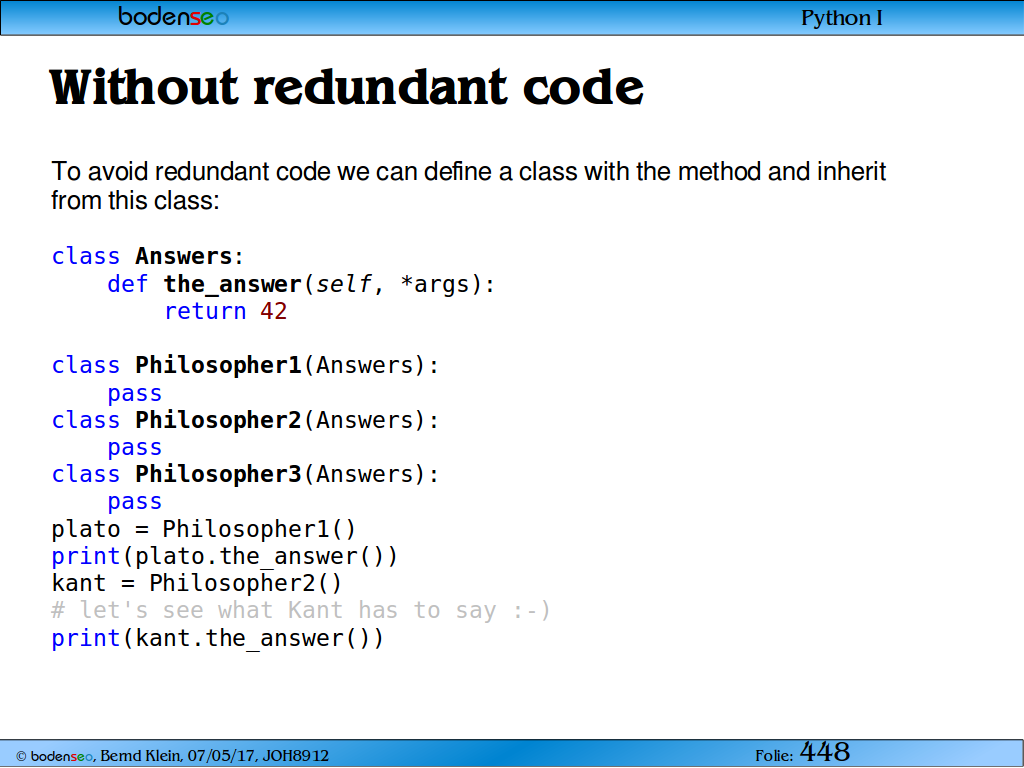Click 'class Philosopher1(Answers):' line
The height and width of the screenshot is (768, 1024).
(x=245, y=365)
